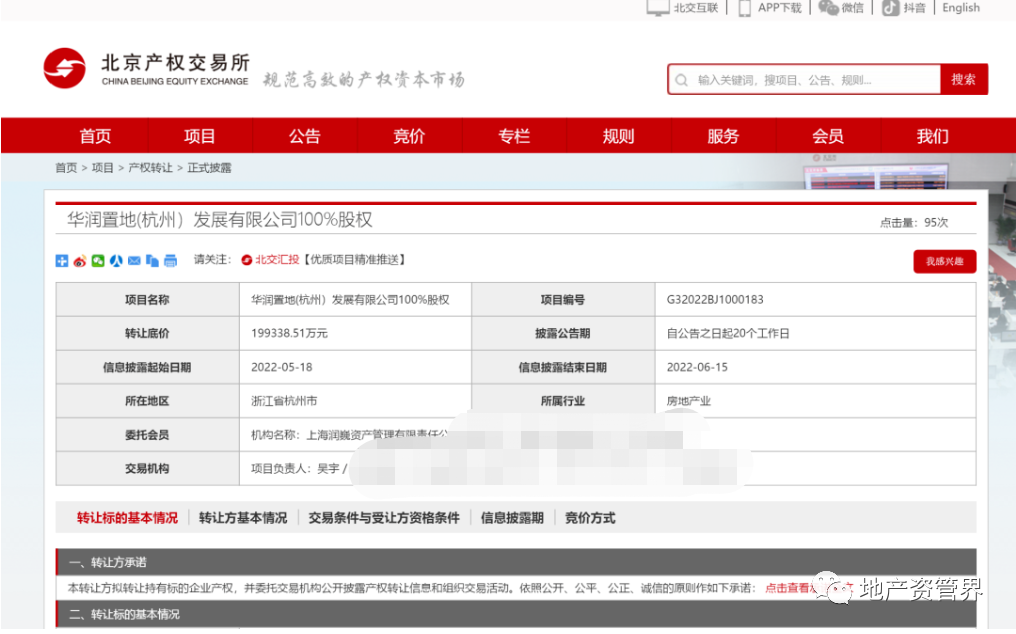Click the 信息披露结束日期 label cell
This screenshot has width=1016, height=634.
coord(563,367)
